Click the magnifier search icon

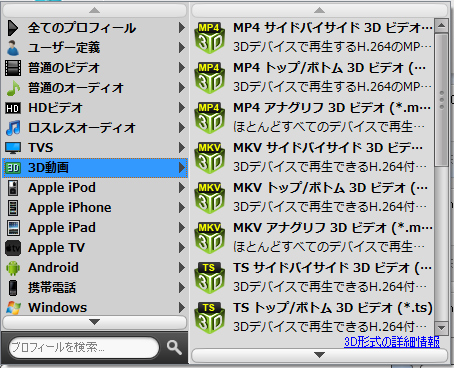point(174,348)
